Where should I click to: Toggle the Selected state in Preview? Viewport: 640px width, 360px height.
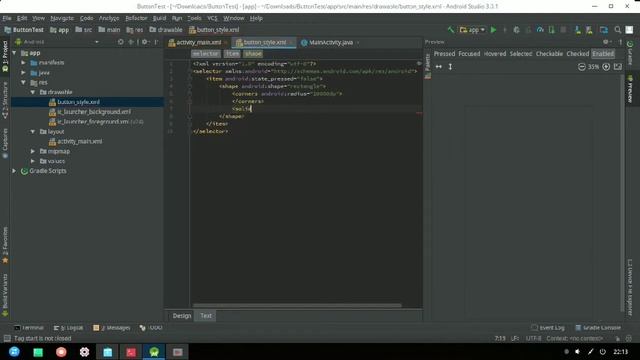tap(521, 54)
